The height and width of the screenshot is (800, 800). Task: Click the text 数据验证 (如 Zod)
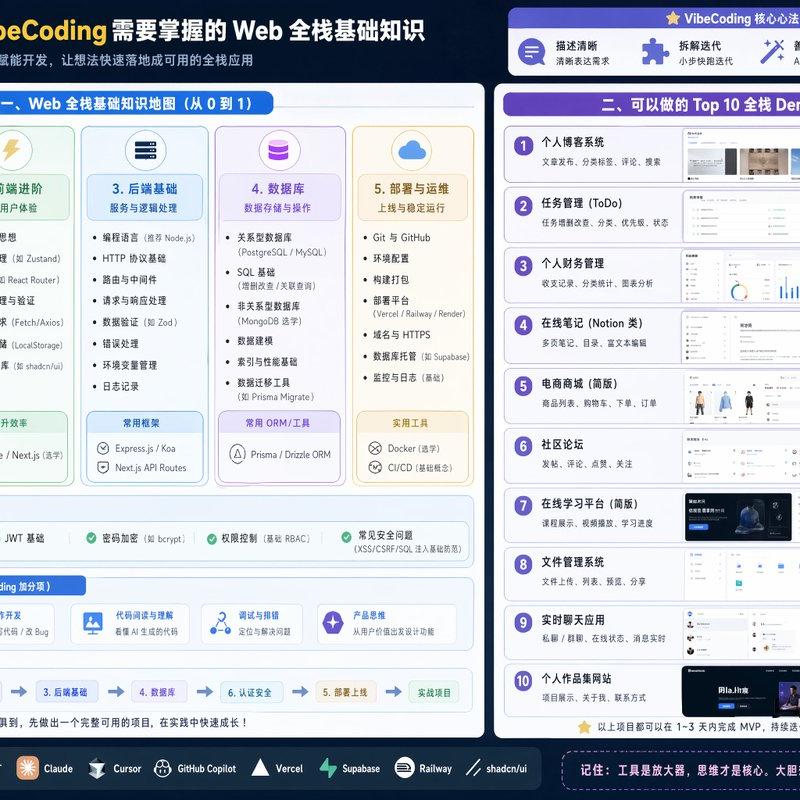click(x=140, y=322)
